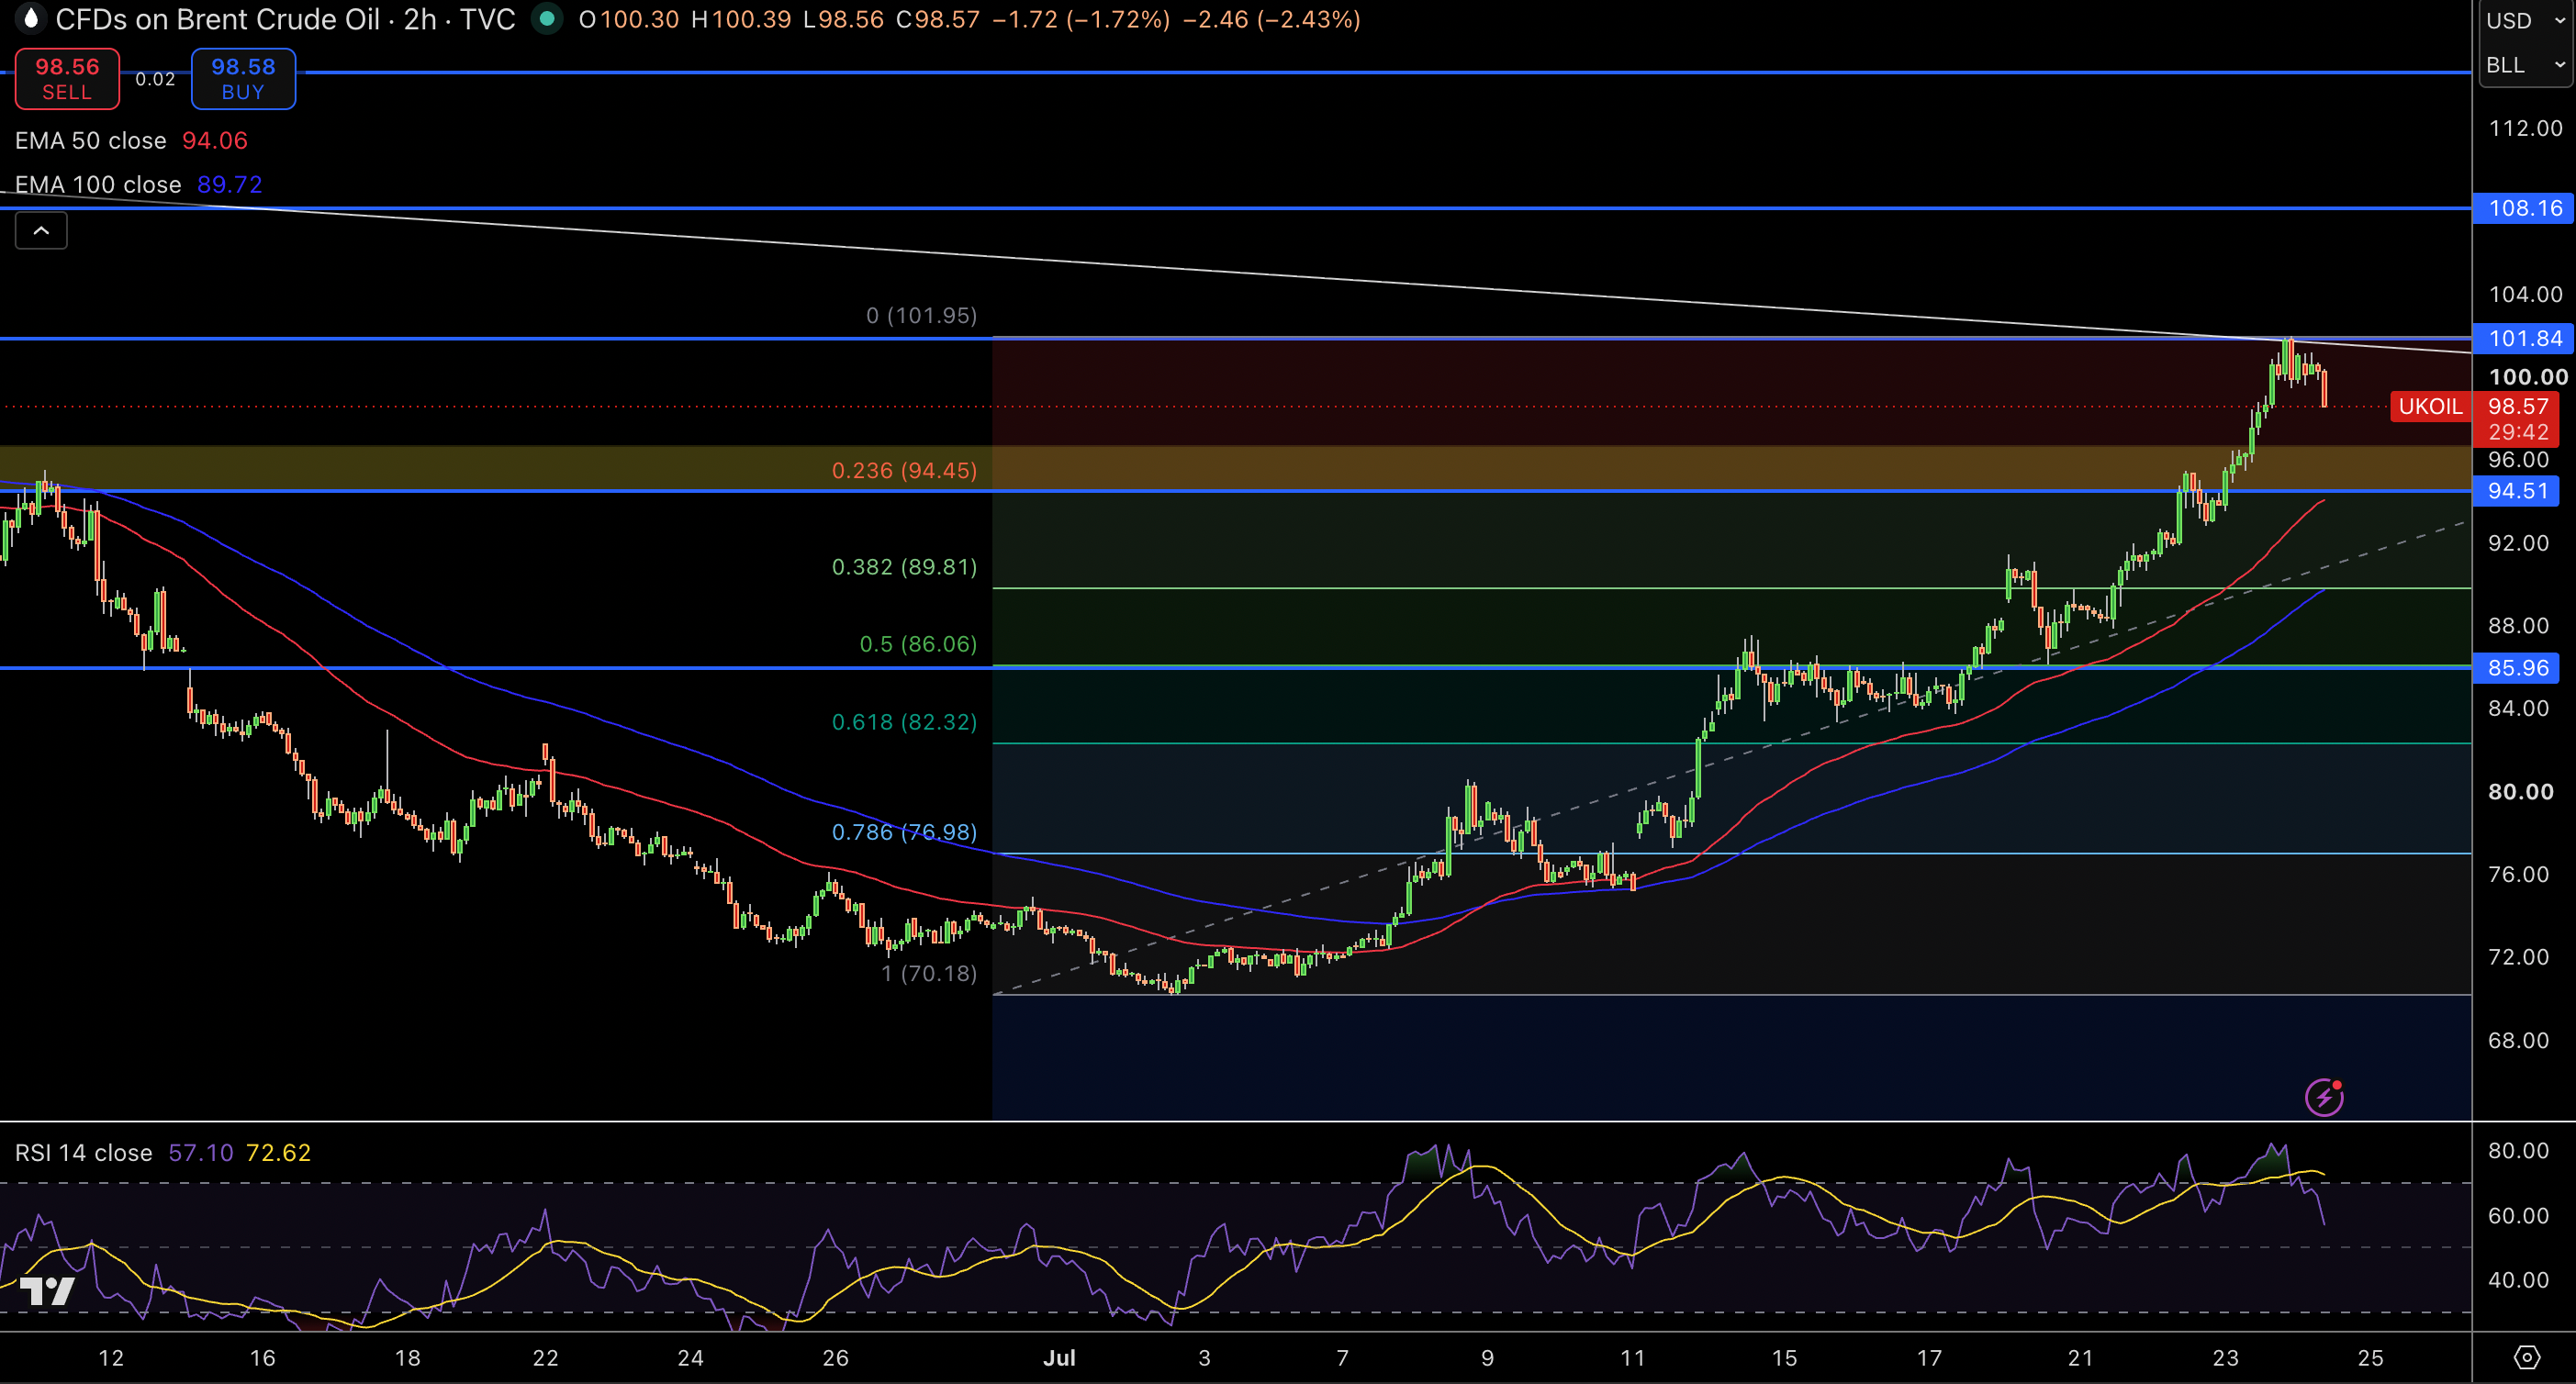This screenshot has width=2576, height=1384.
Task: Select the RSI 14 close indicator label
Action: [84, 1153]
